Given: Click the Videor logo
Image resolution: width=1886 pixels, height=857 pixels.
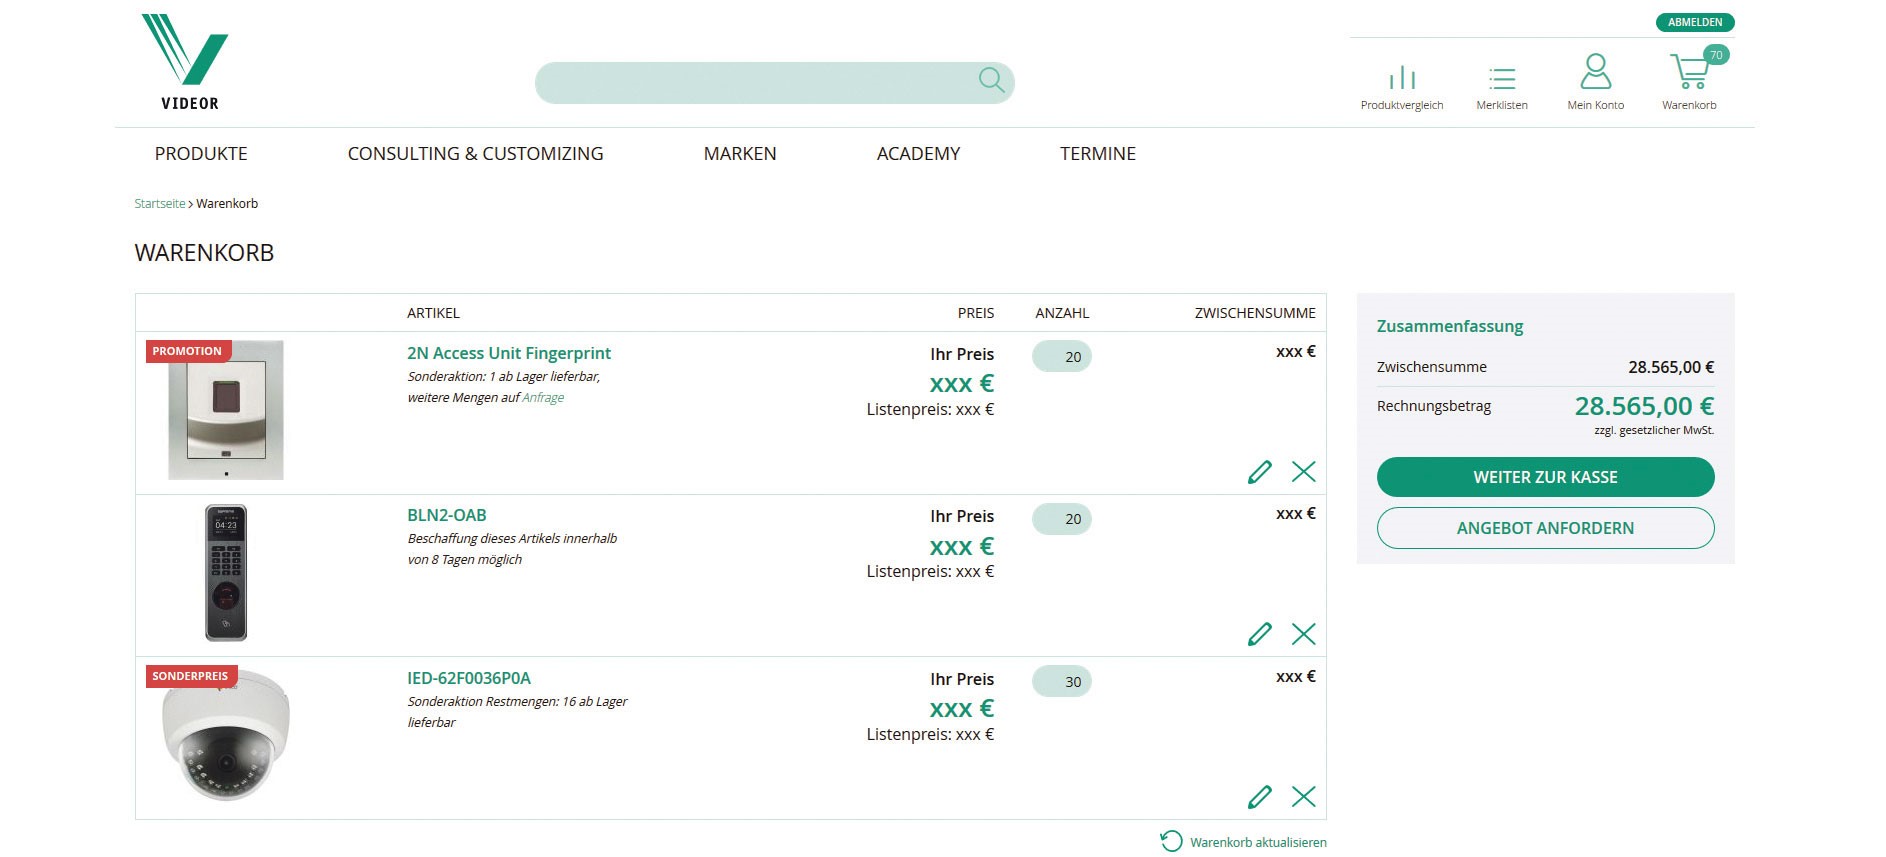Looking at the screenshot, I should (187, 62).
